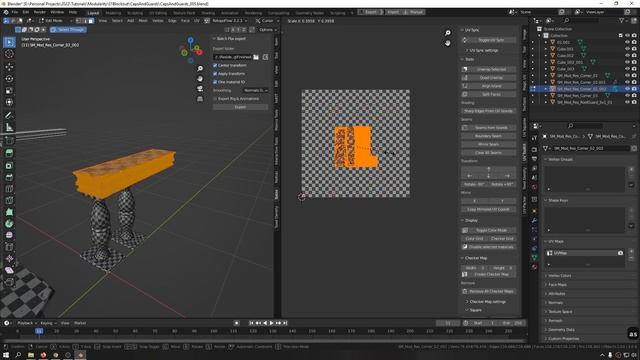
Task: Toggle Select Through option
Action: point(68,30)
